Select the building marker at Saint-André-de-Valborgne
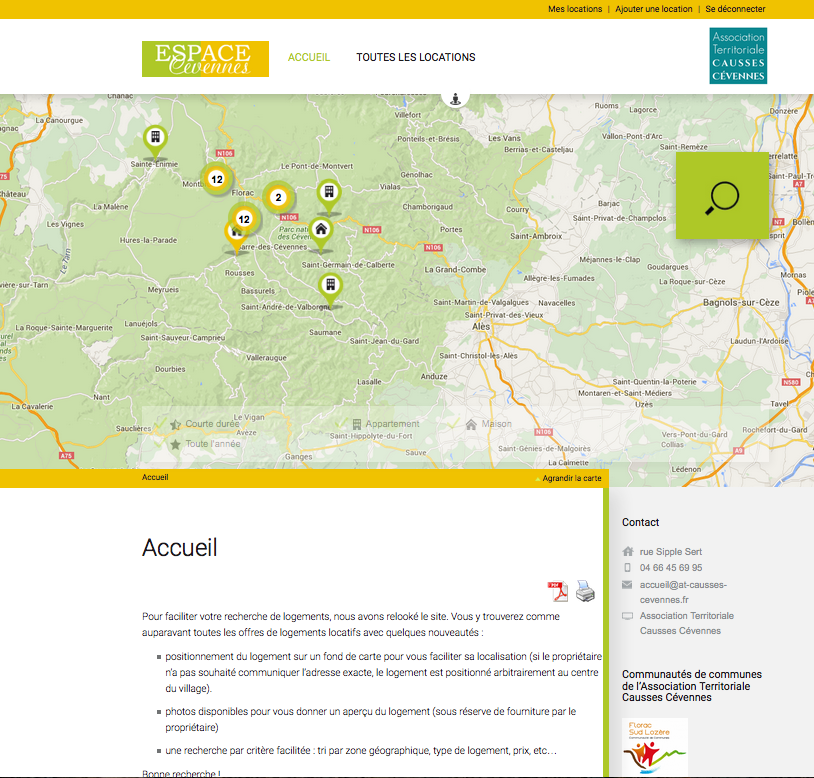The height and width of the screenshot is (778, 814). 330,289
